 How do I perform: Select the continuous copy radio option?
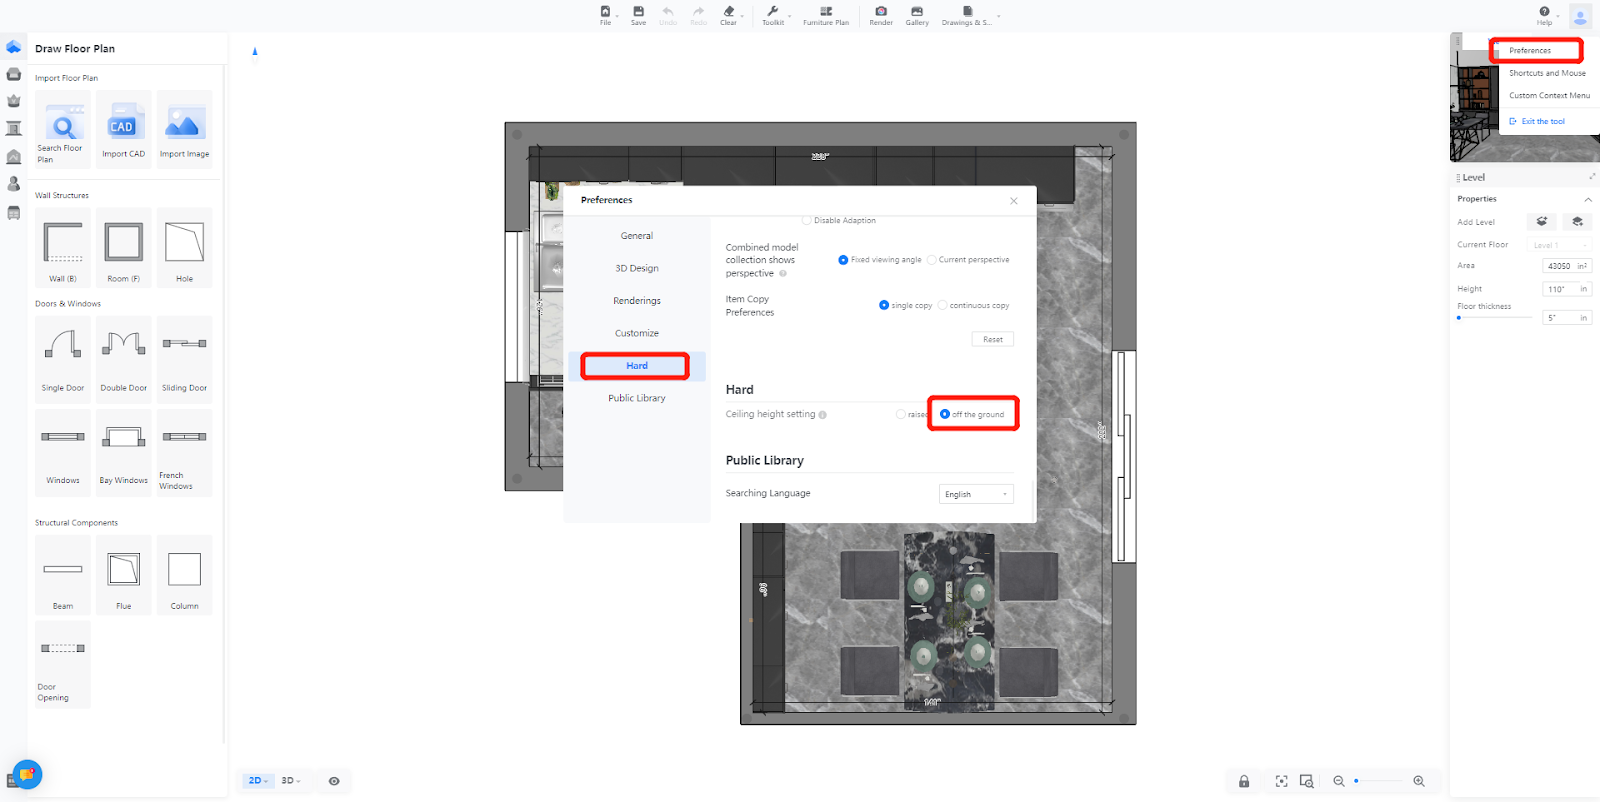[x=943, y=306]
